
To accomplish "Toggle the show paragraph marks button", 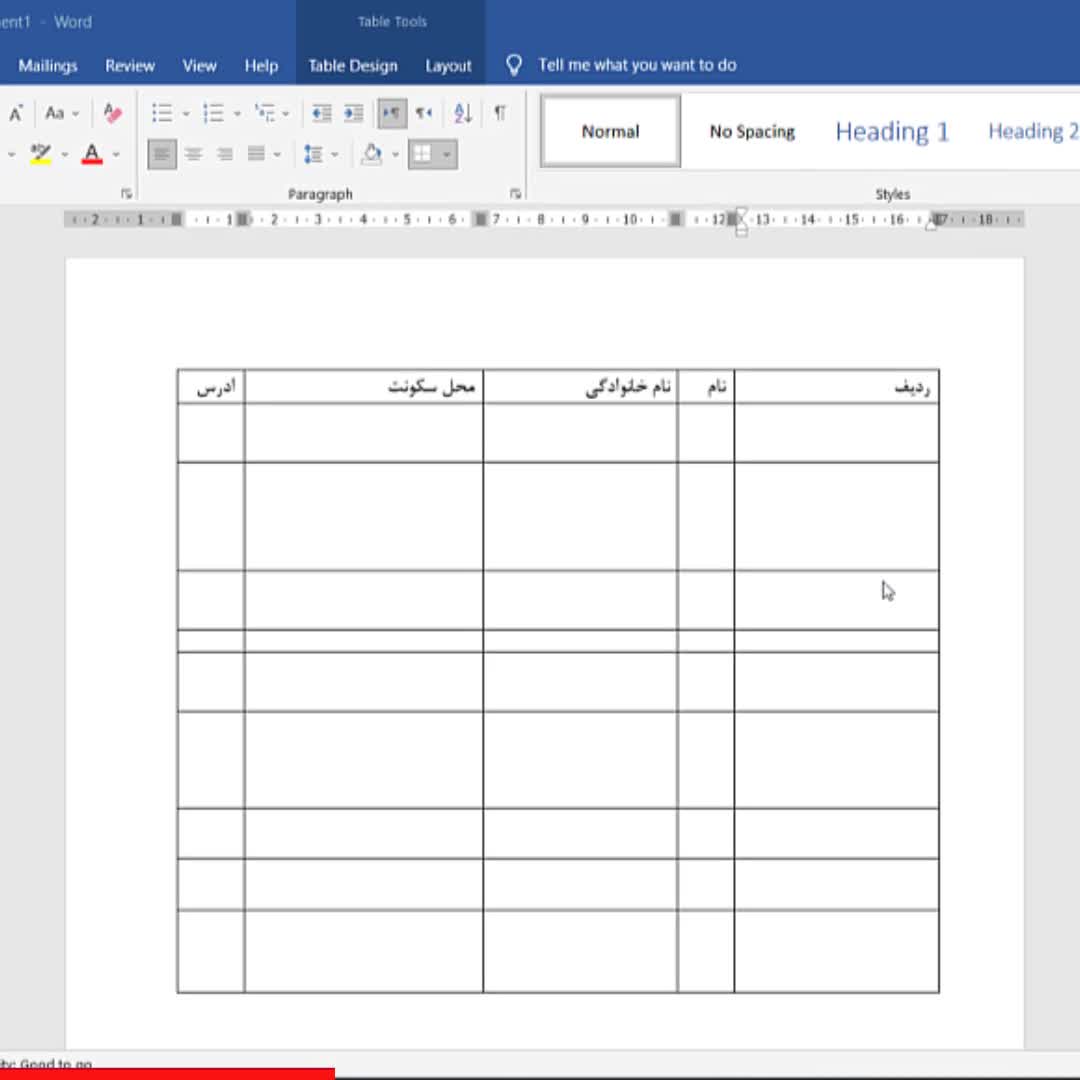I will (x=500, y=113).
